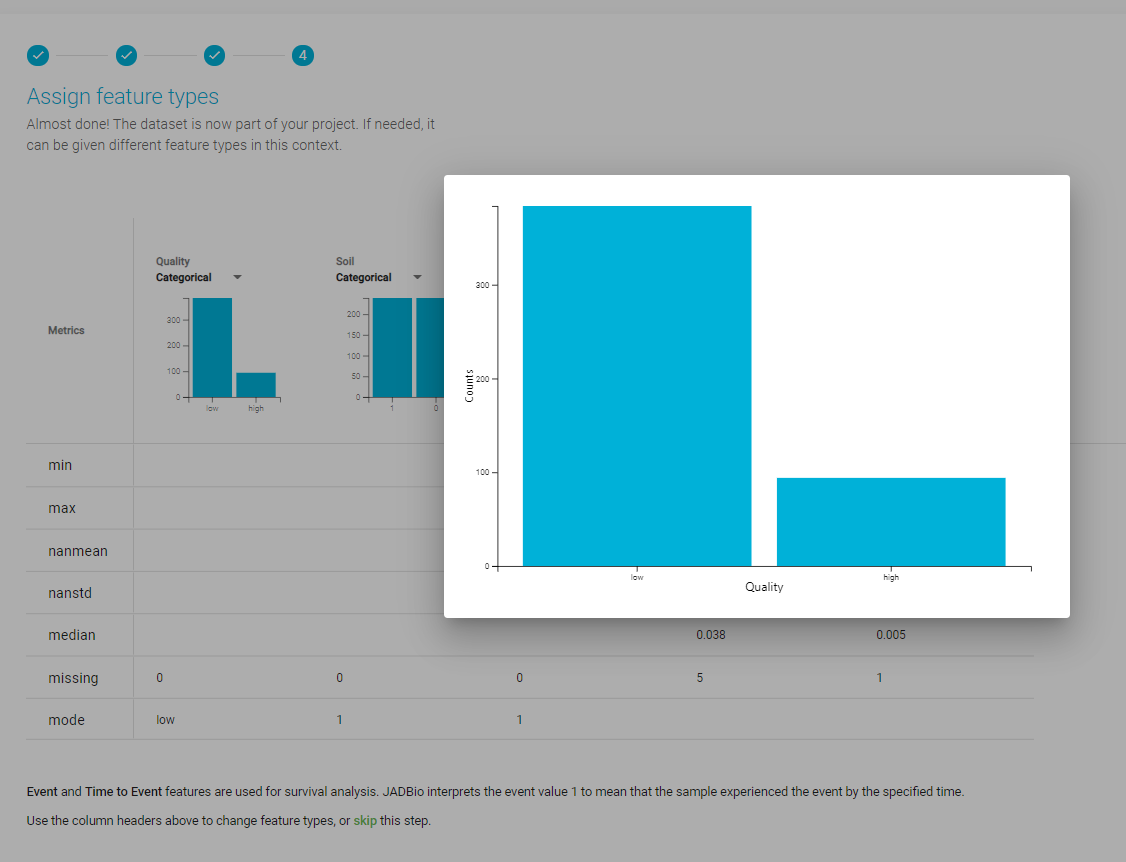Select the 'nanstd' row label
The height and width of the screenshot is (862, 1126).
pos(70,593)
